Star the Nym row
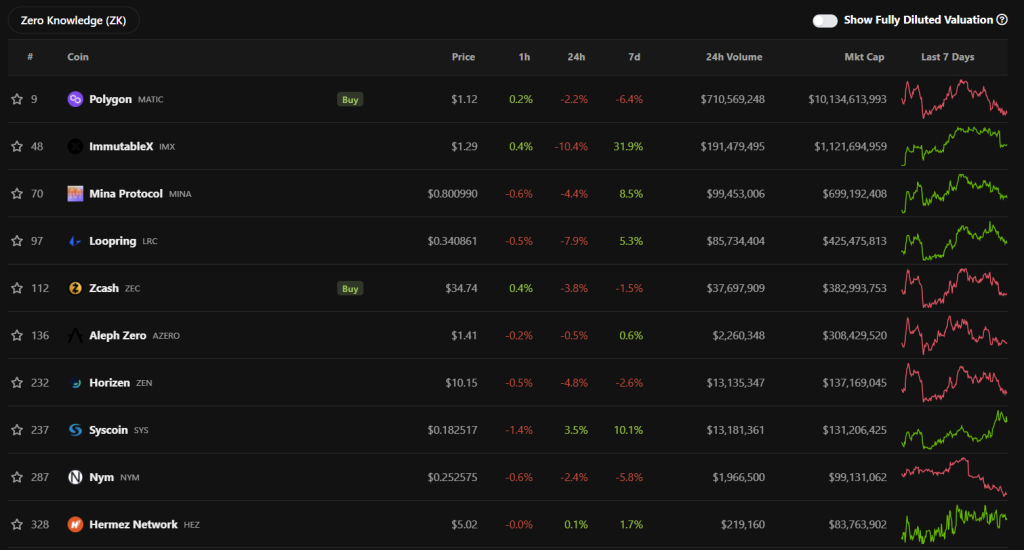The height and width of the screenshot is (550, 1024). (17, 477)
